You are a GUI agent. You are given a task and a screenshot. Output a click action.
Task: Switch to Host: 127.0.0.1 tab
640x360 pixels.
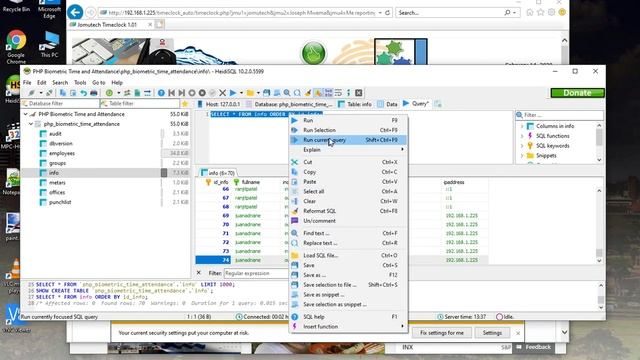(219, 104)
